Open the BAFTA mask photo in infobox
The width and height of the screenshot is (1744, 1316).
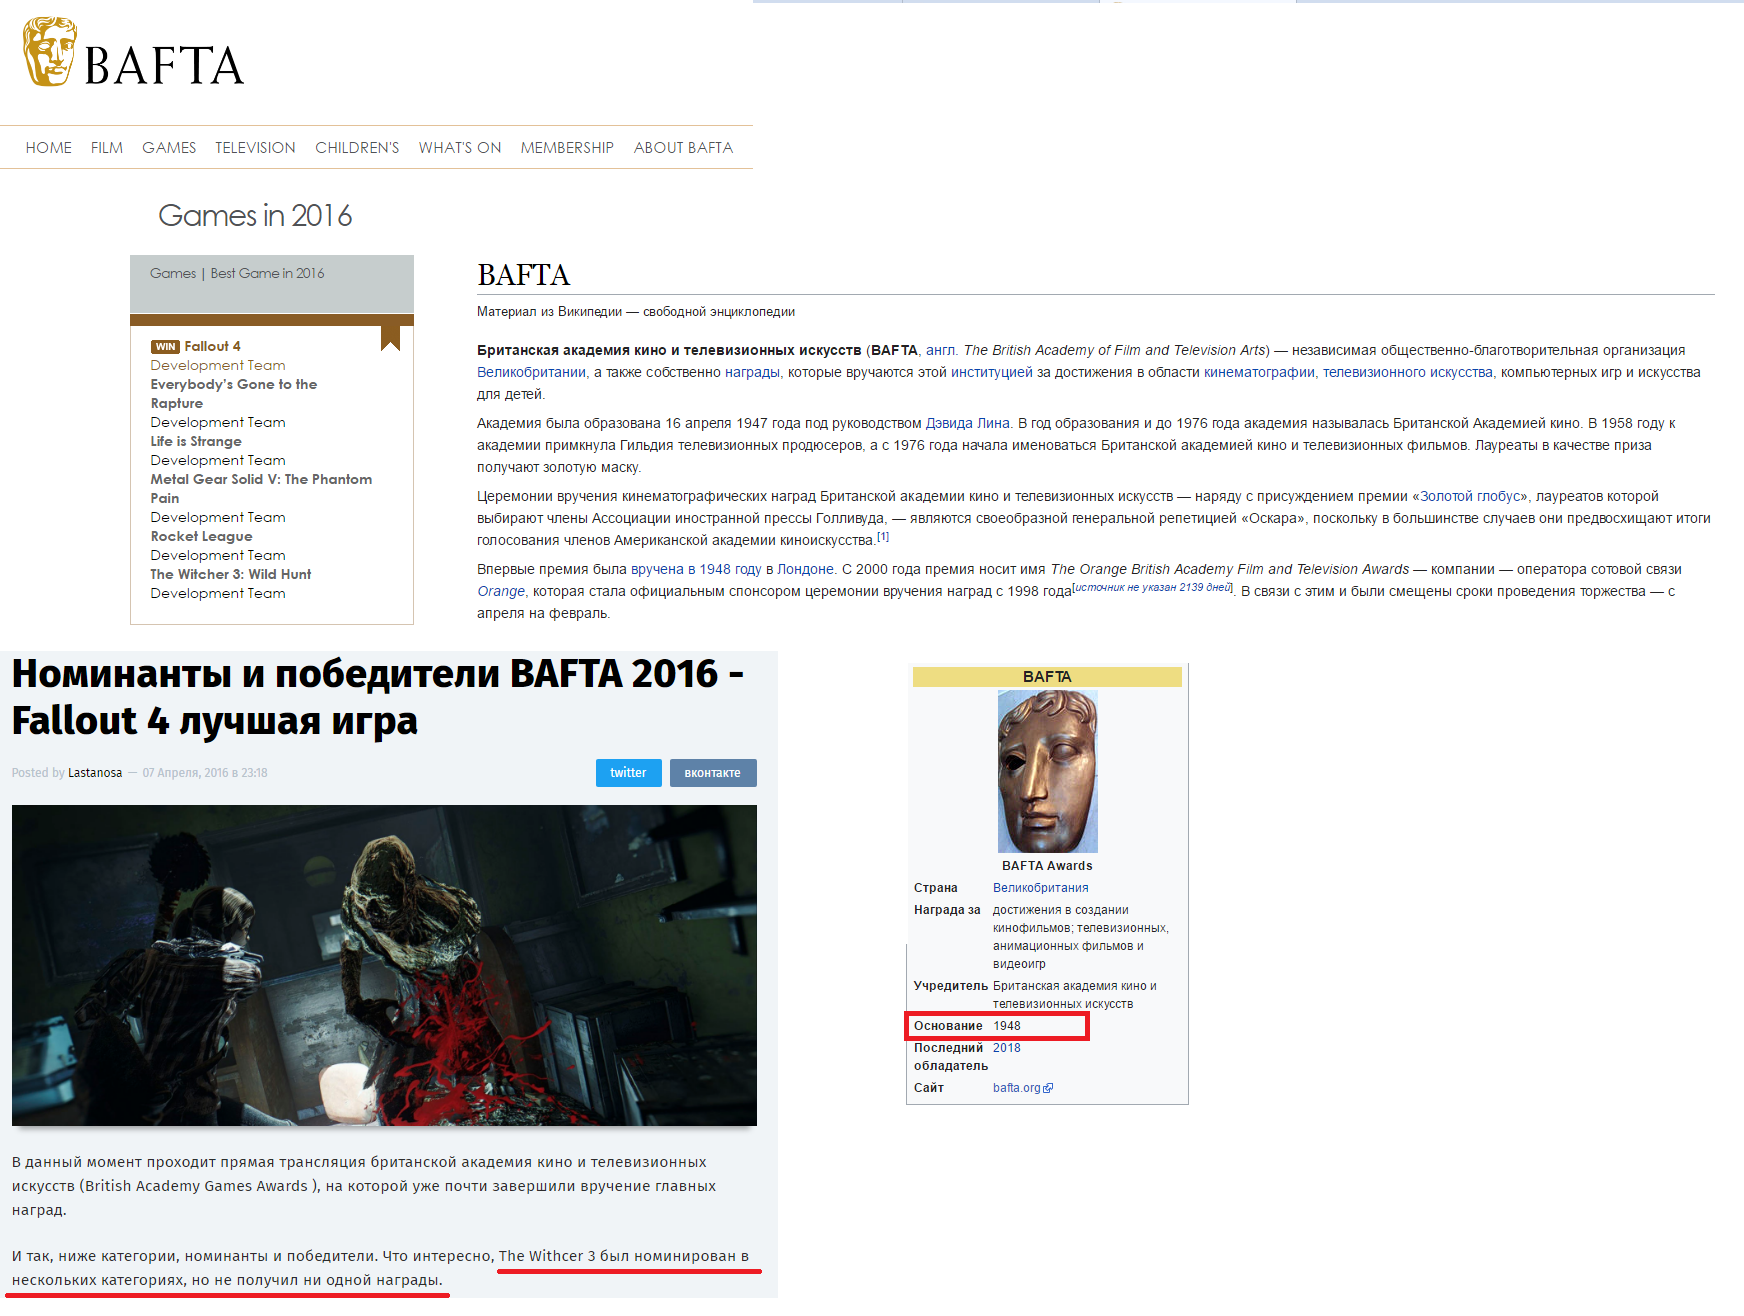click(1048, 771)
